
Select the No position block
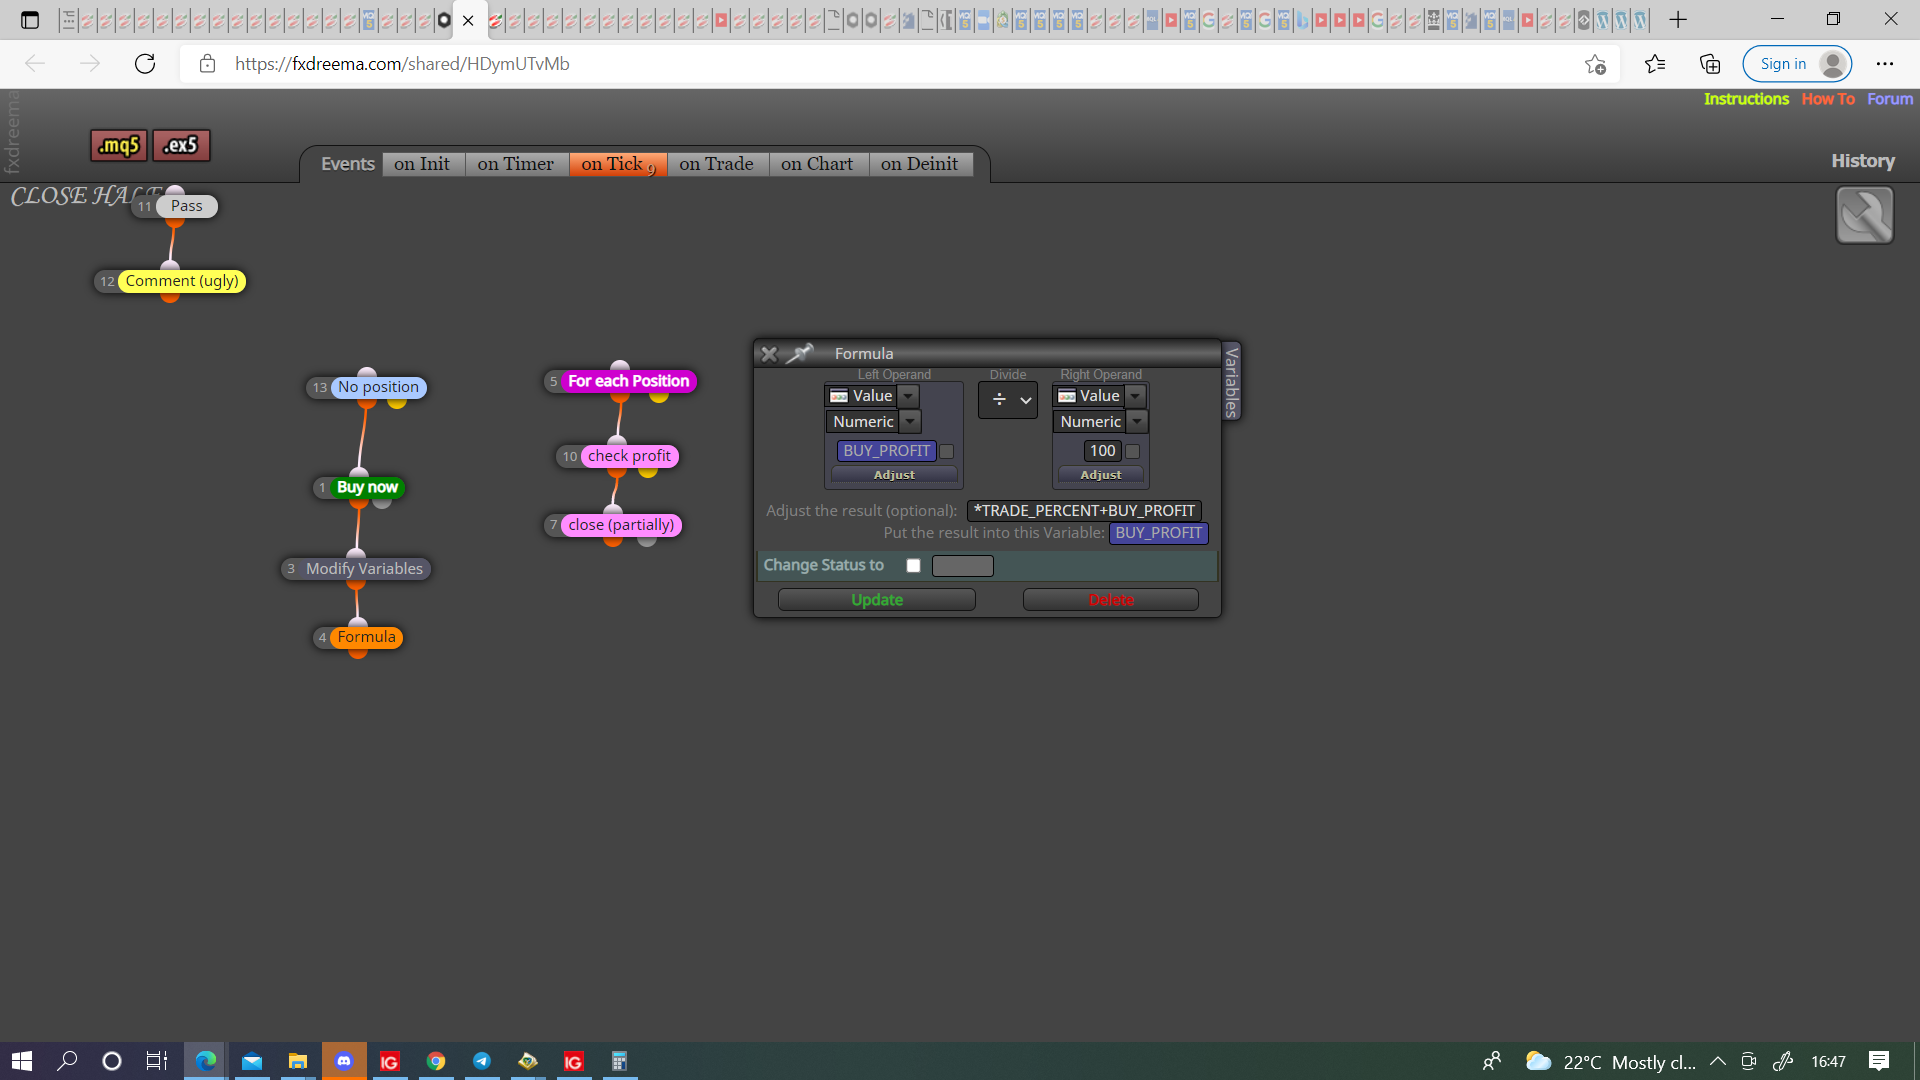click(378, 387)
